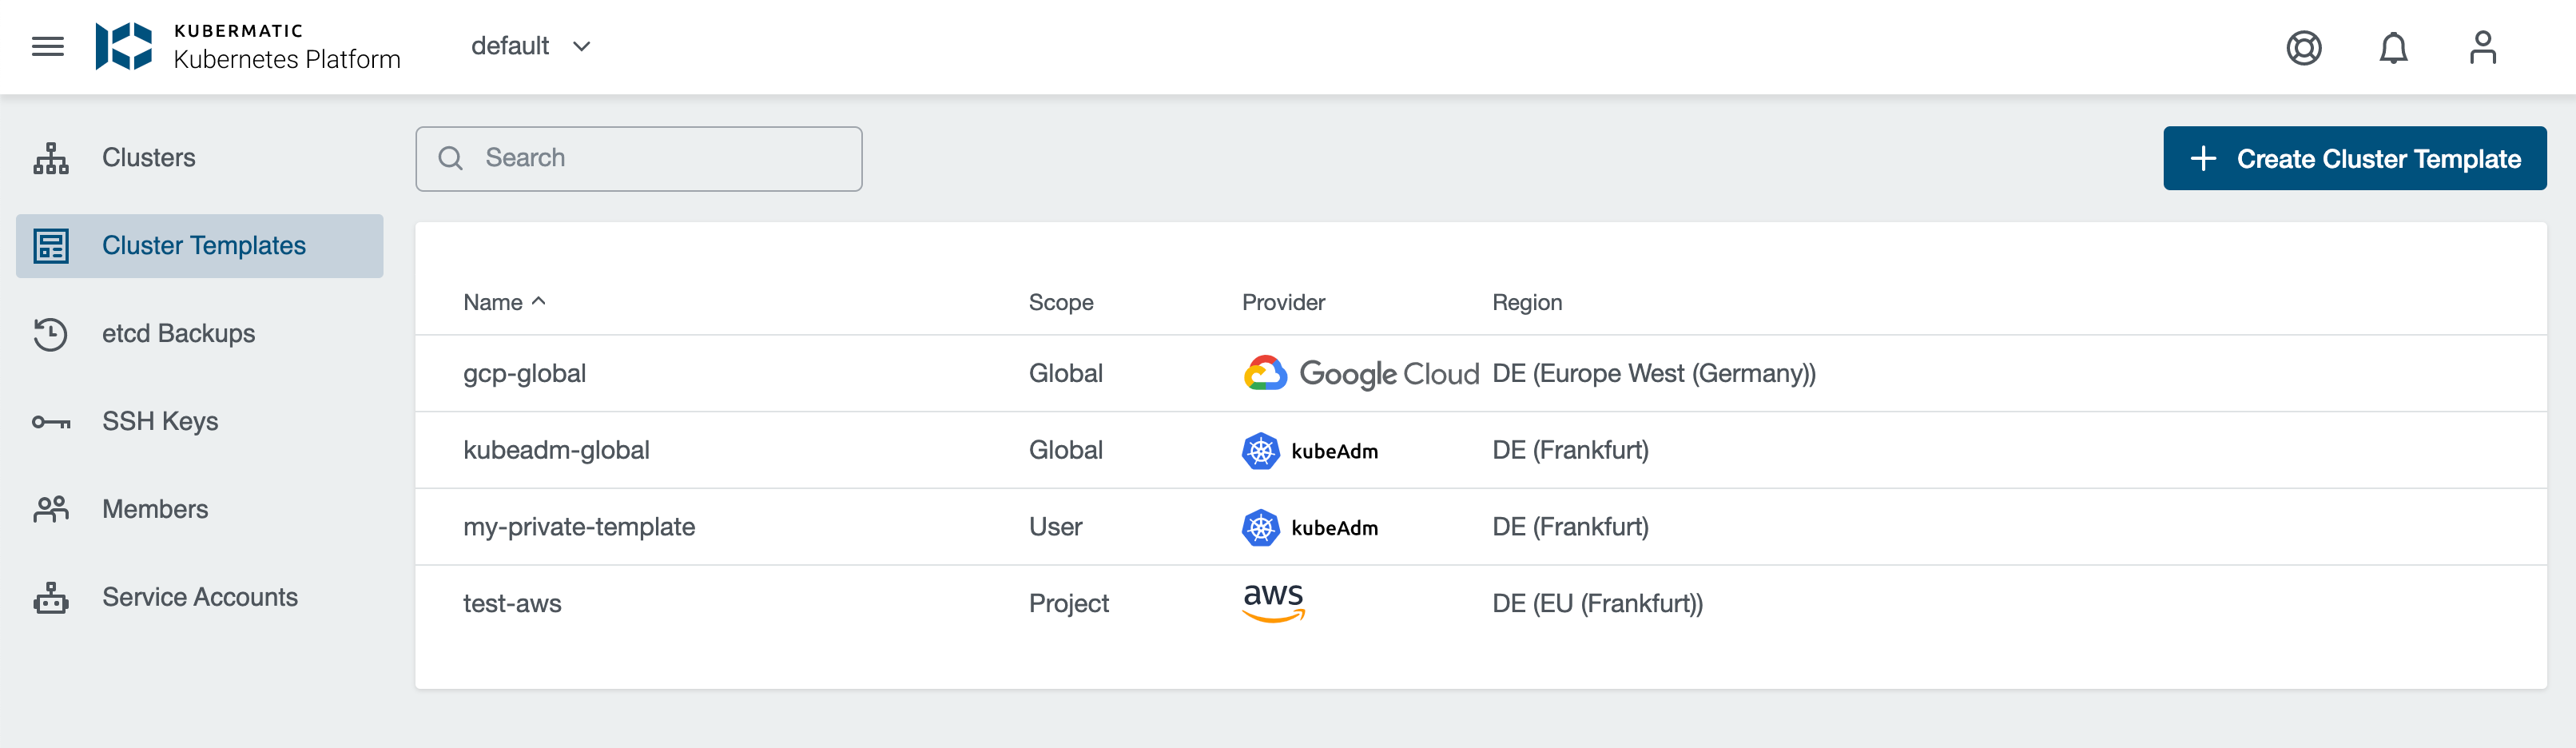Open Service Accounts in sidebar
The image size is (2576, 748).
200,597
